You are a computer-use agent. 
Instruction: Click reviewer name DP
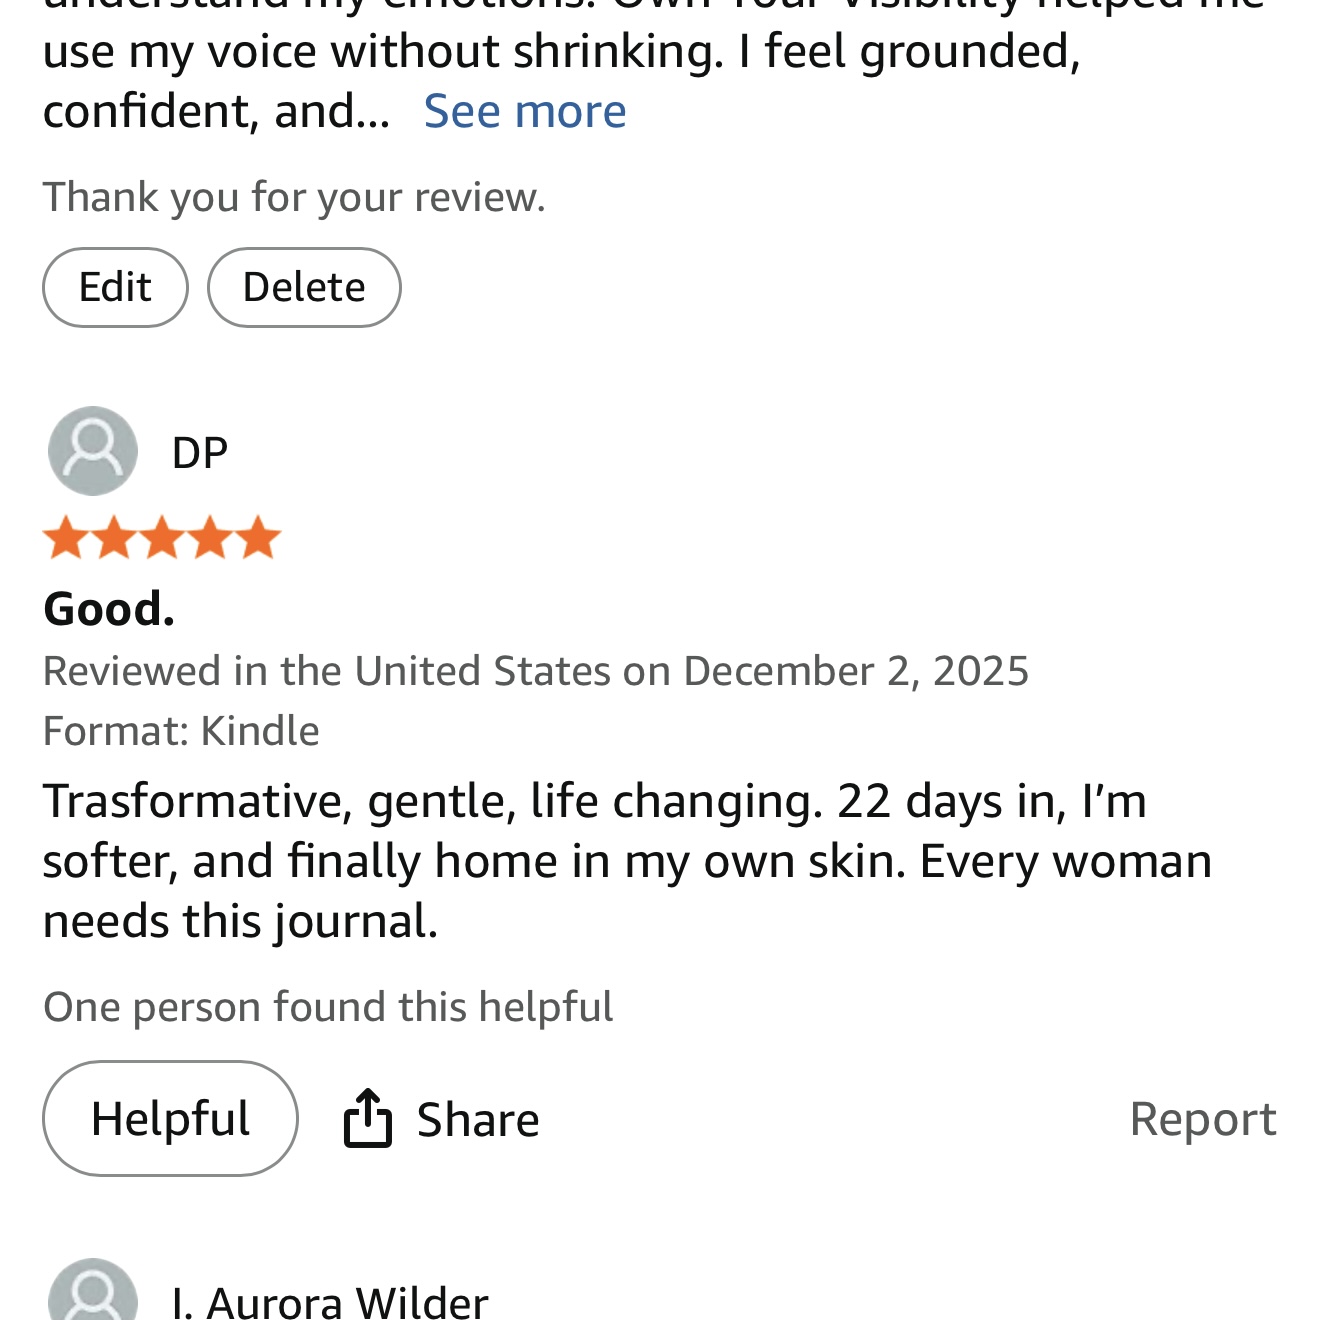click(x=200, y=453)
